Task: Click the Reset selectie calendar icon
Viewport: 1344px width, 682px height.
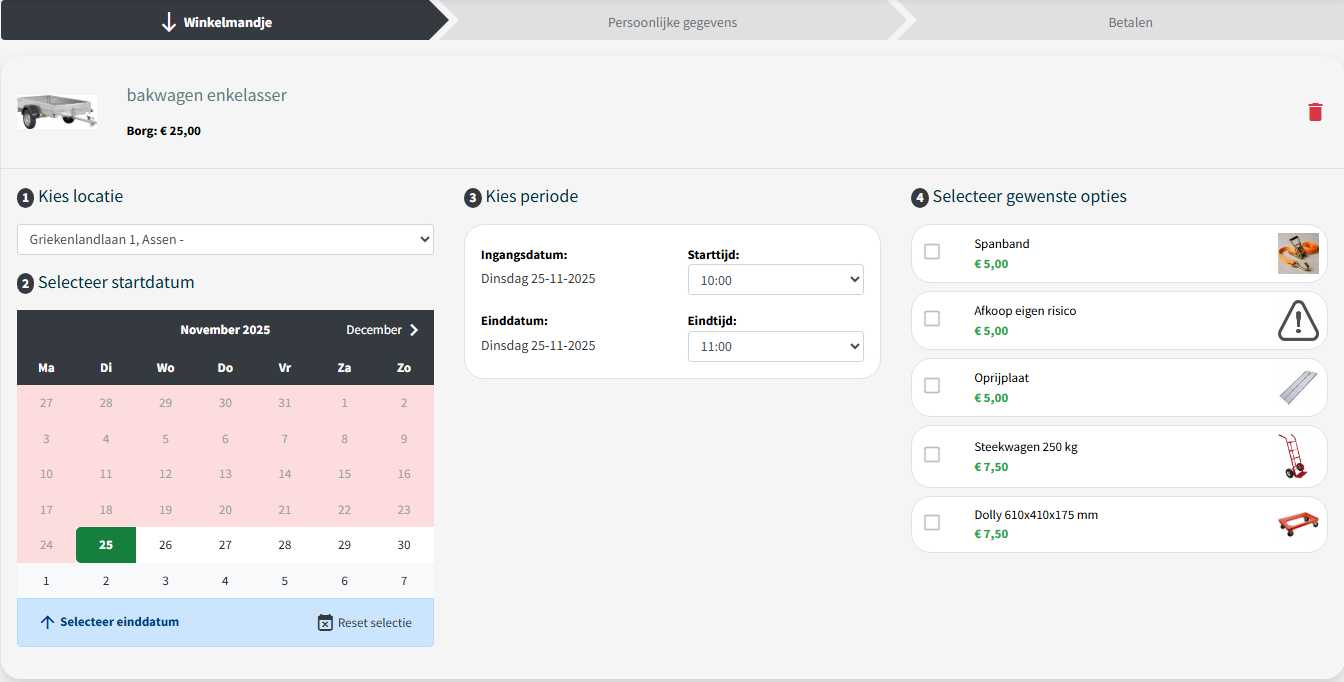Action: pos(325,623)
